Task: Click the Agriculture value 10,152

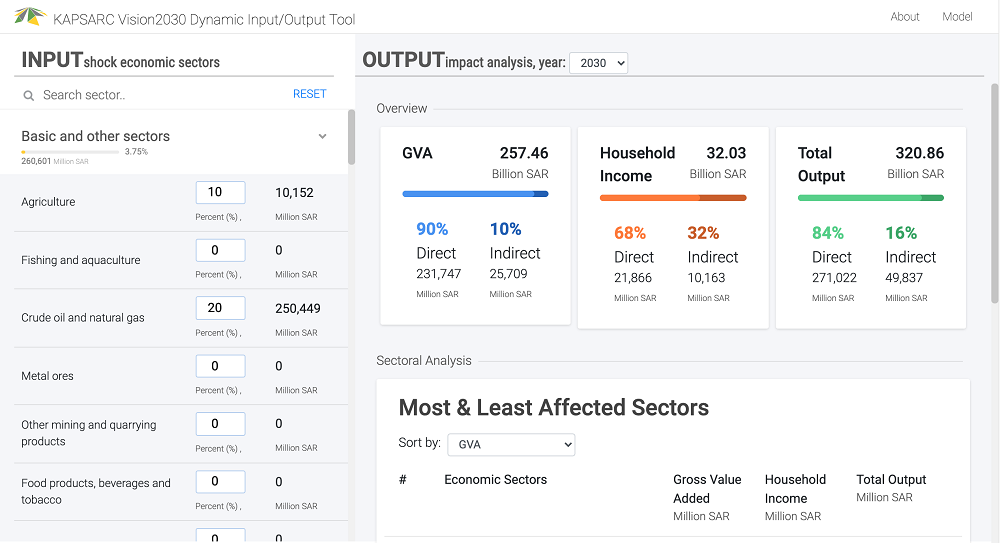Action: pyautogui.click(x=294, y=193)
